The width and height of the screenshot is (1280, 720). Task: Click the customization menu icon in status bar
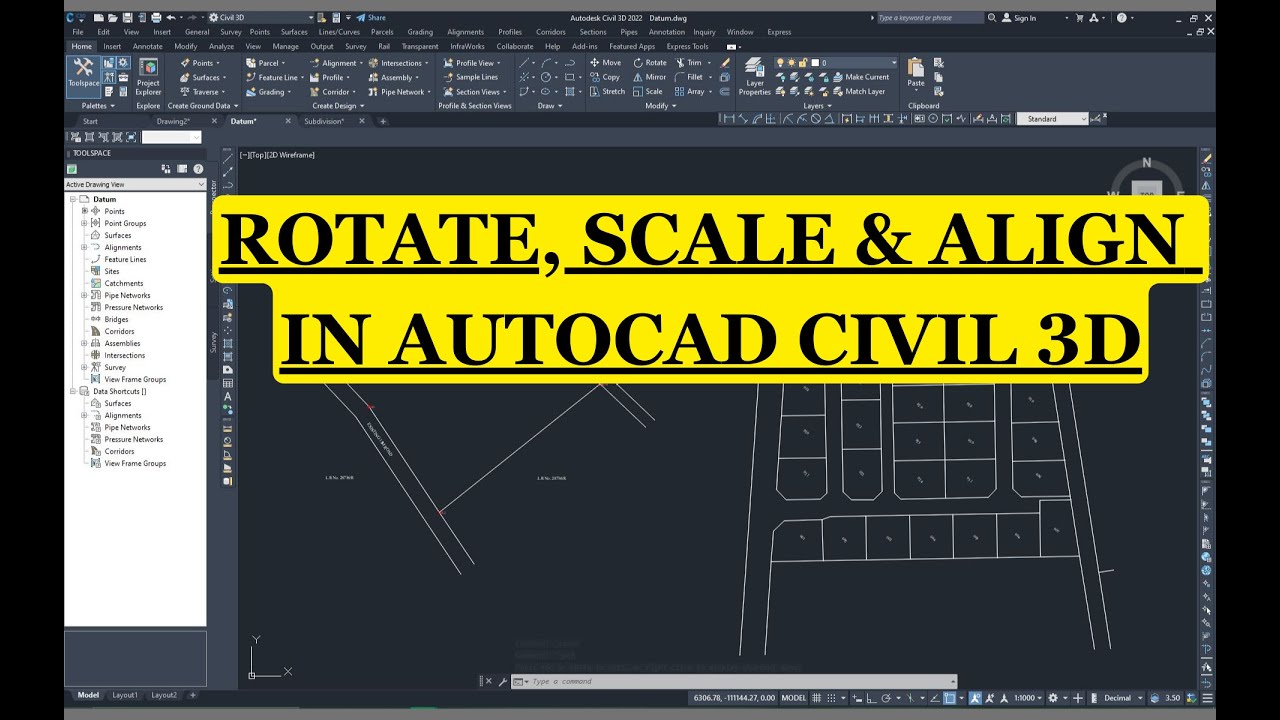pyautogui.click(x=1205, y=697)
